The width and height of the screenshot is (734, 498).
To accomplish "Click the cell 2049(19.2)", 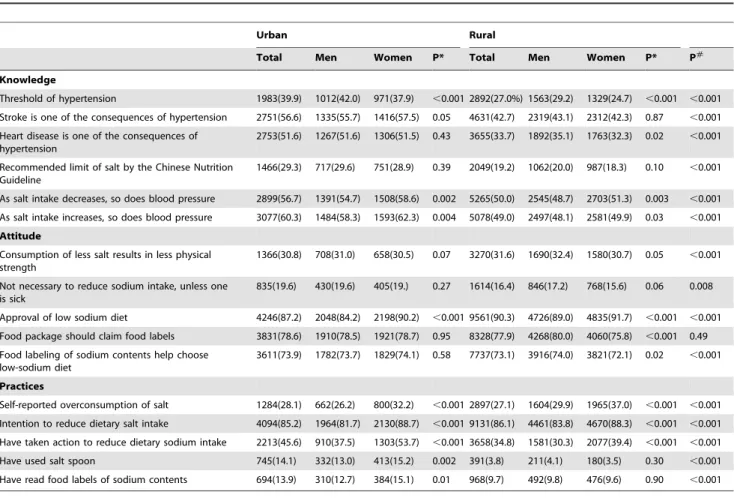I will tap(492, 168).
